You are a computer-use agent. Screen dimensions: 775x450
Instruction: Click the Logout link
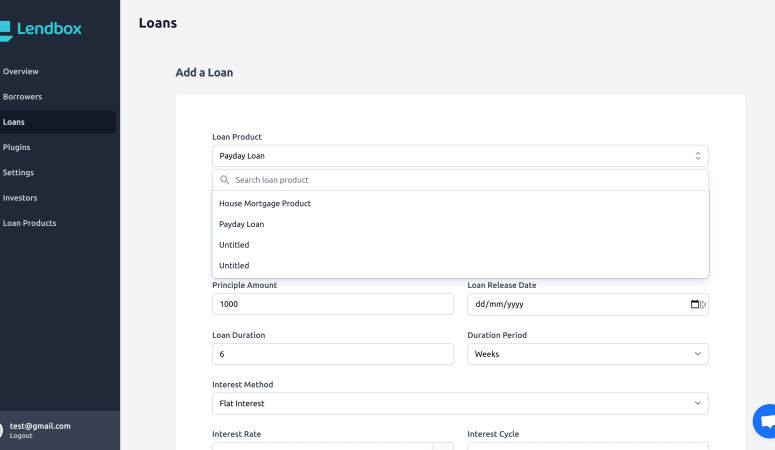pyautogui.click(x=21, y=436)
